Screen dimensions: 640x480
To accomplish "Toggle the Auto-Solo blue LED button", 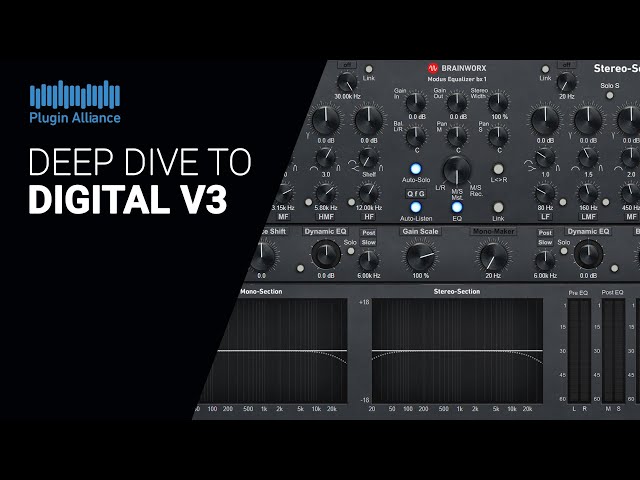I will (x=416, y=169).
